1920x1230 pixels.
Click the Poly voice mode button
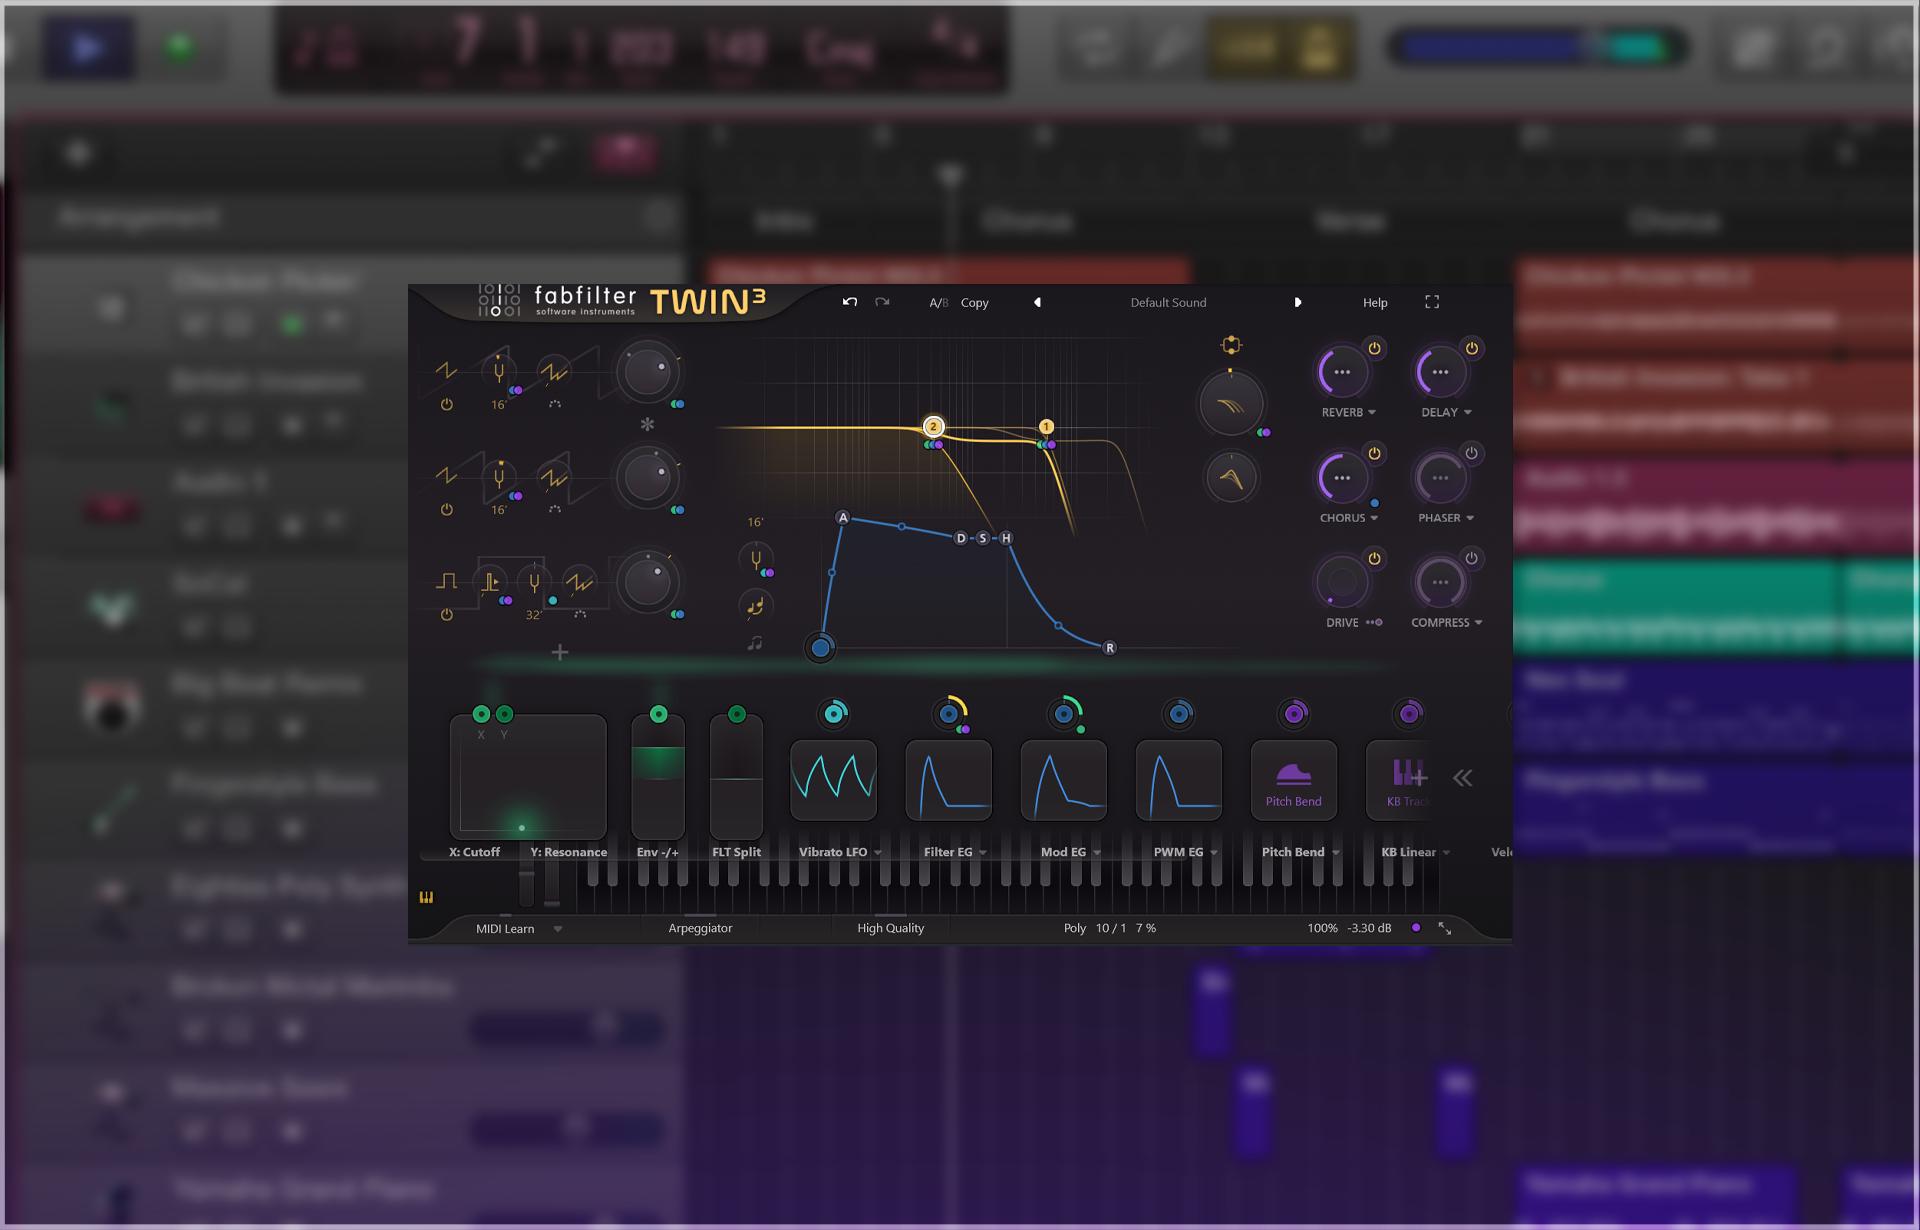tap(1074, 928)
